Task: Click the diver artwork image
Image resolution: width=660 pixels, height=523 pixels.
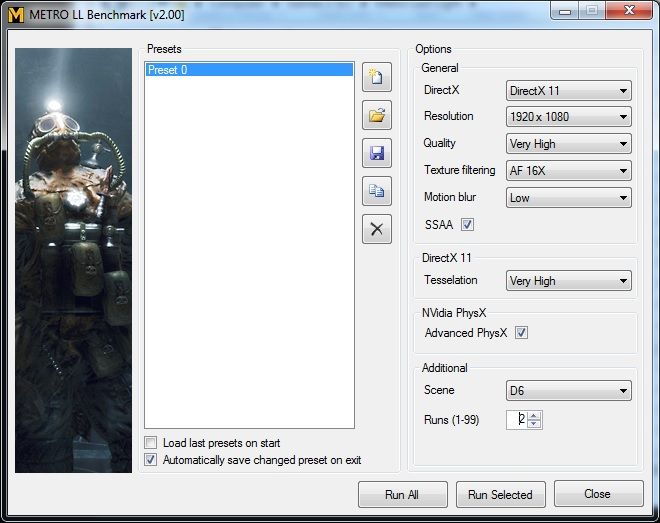Action: point(74,260)
